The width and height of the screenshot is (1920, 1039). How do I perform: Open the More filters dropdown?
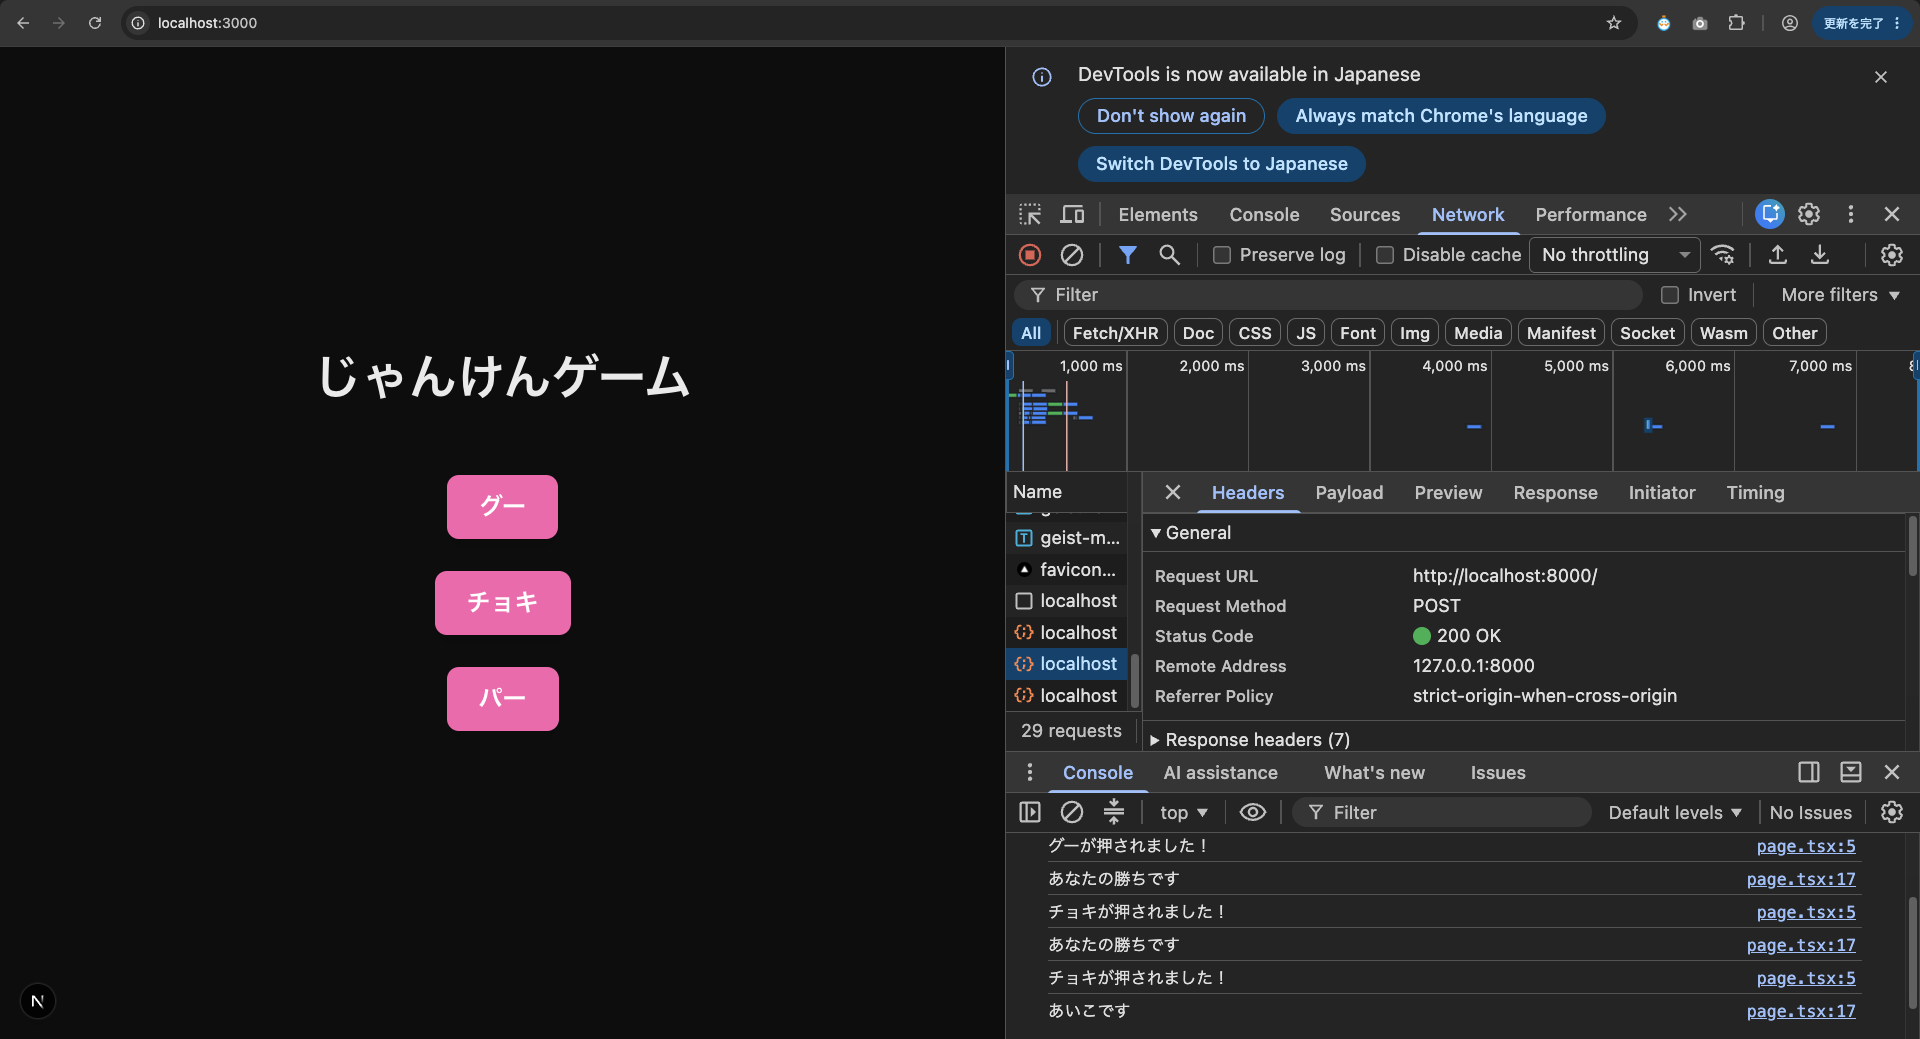tap(1840, 295)
